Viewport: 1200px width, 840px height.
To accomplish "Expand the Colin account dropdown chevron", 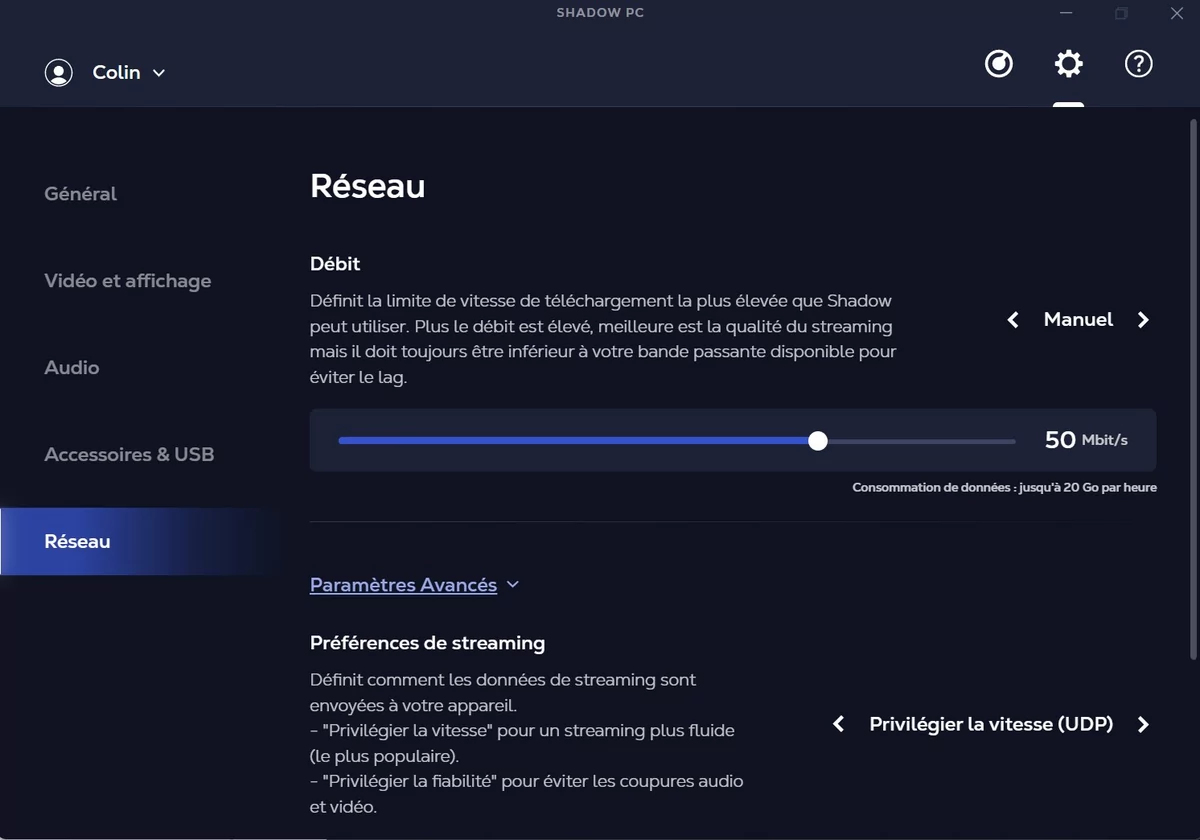I will coord(159,73).
